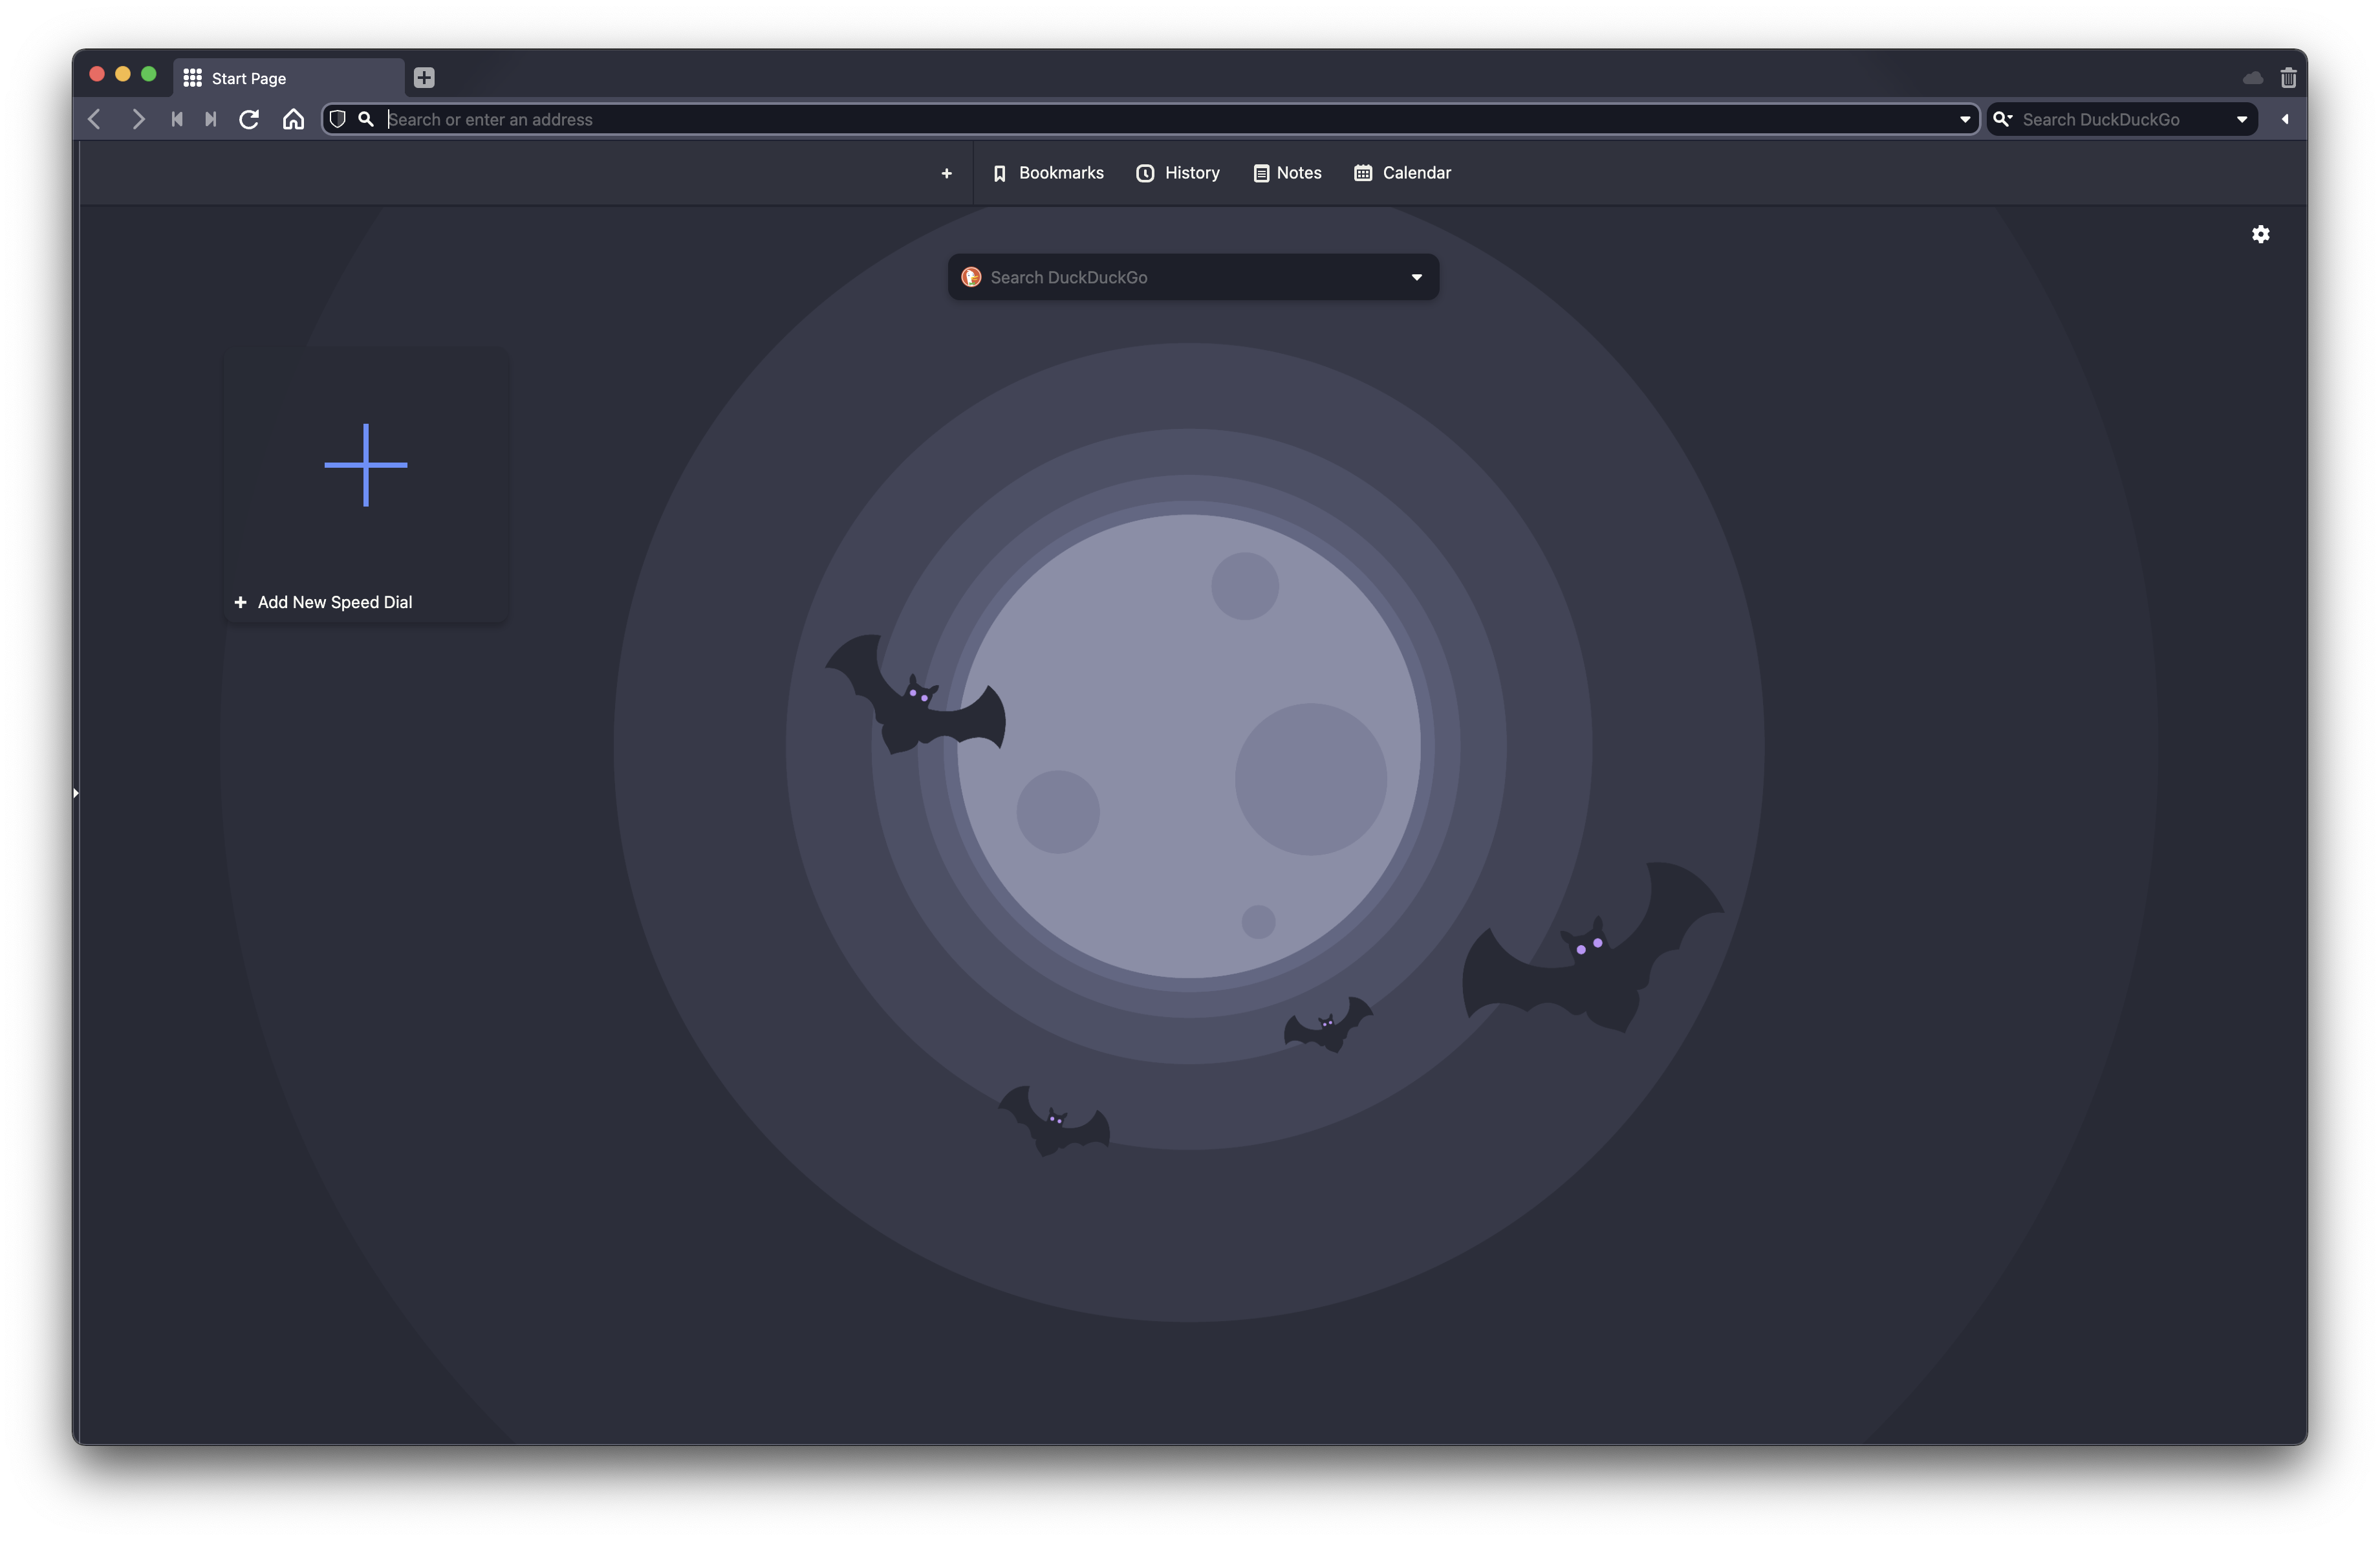Expand Start Page DuckDuckGo search engine dropdown

(x=1416, y=277)
